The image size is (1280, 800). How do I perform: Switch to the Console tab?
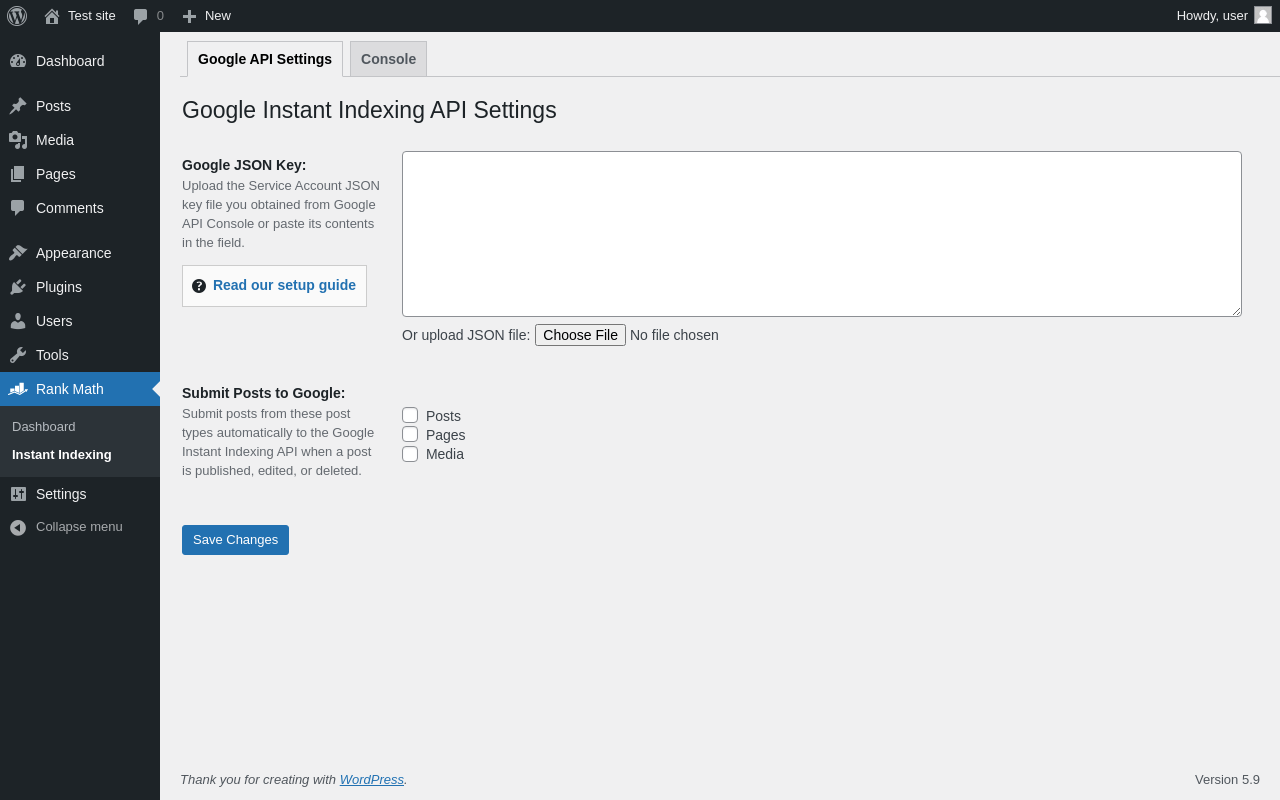[x=388, y=59]
